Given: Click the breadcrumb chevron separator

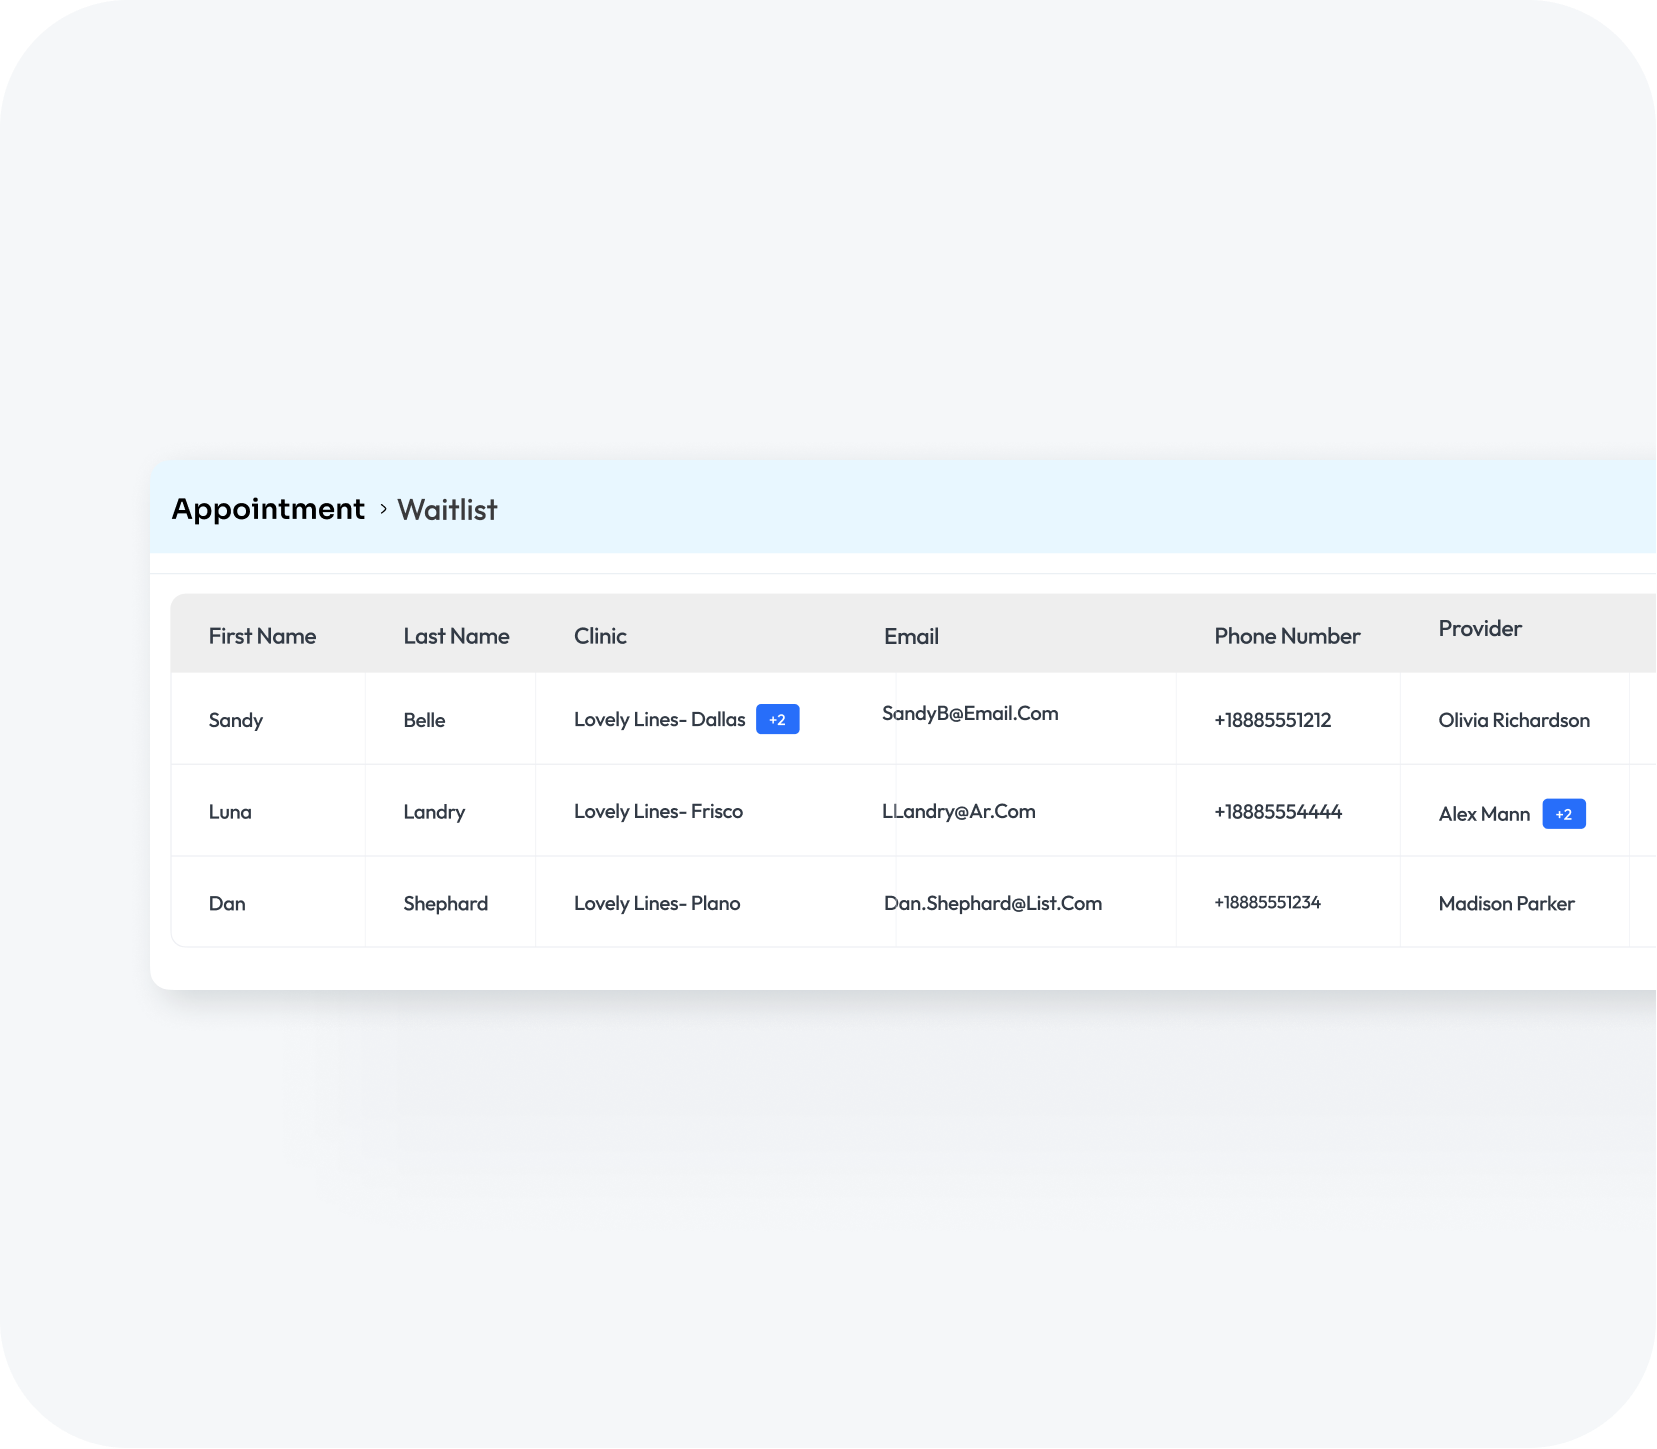Looking at the screenshot, I should (382, 509).
